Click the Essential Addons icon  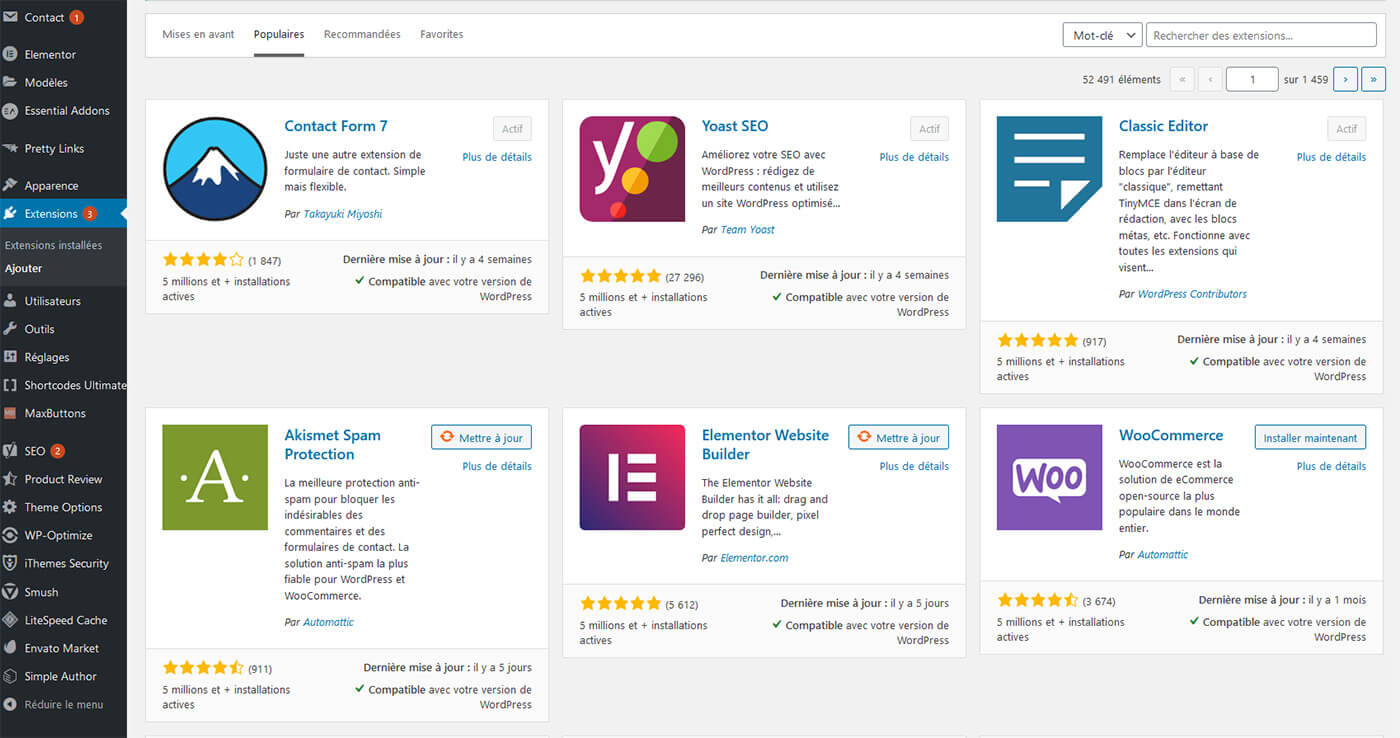pos(10,111)
